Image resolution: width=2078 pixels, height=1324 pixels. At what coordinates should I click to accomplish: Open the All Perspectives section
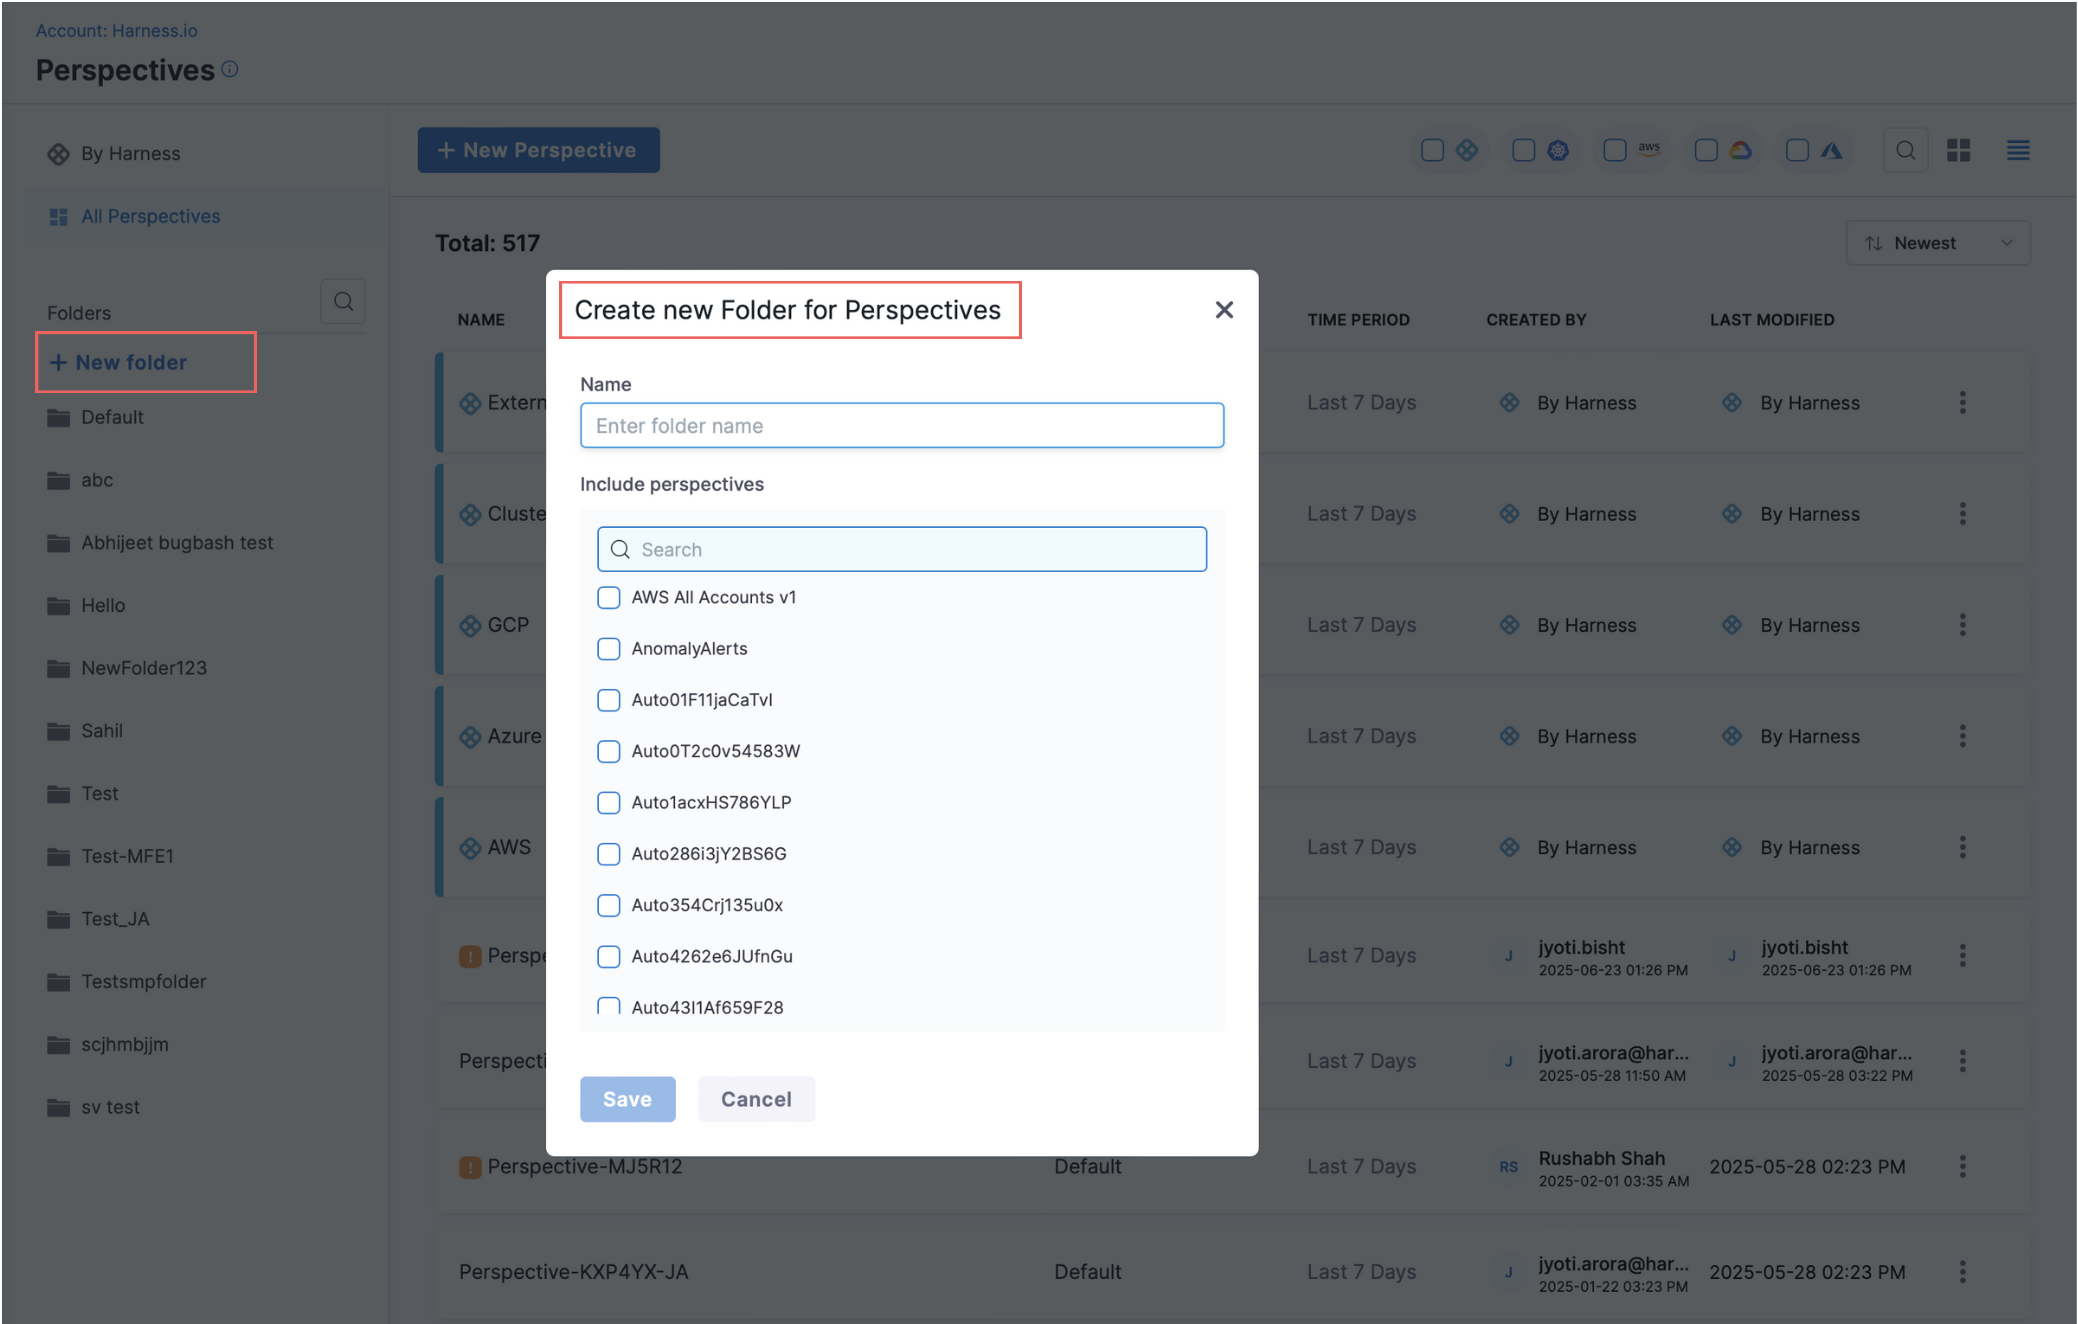click(x=150, y=216)
